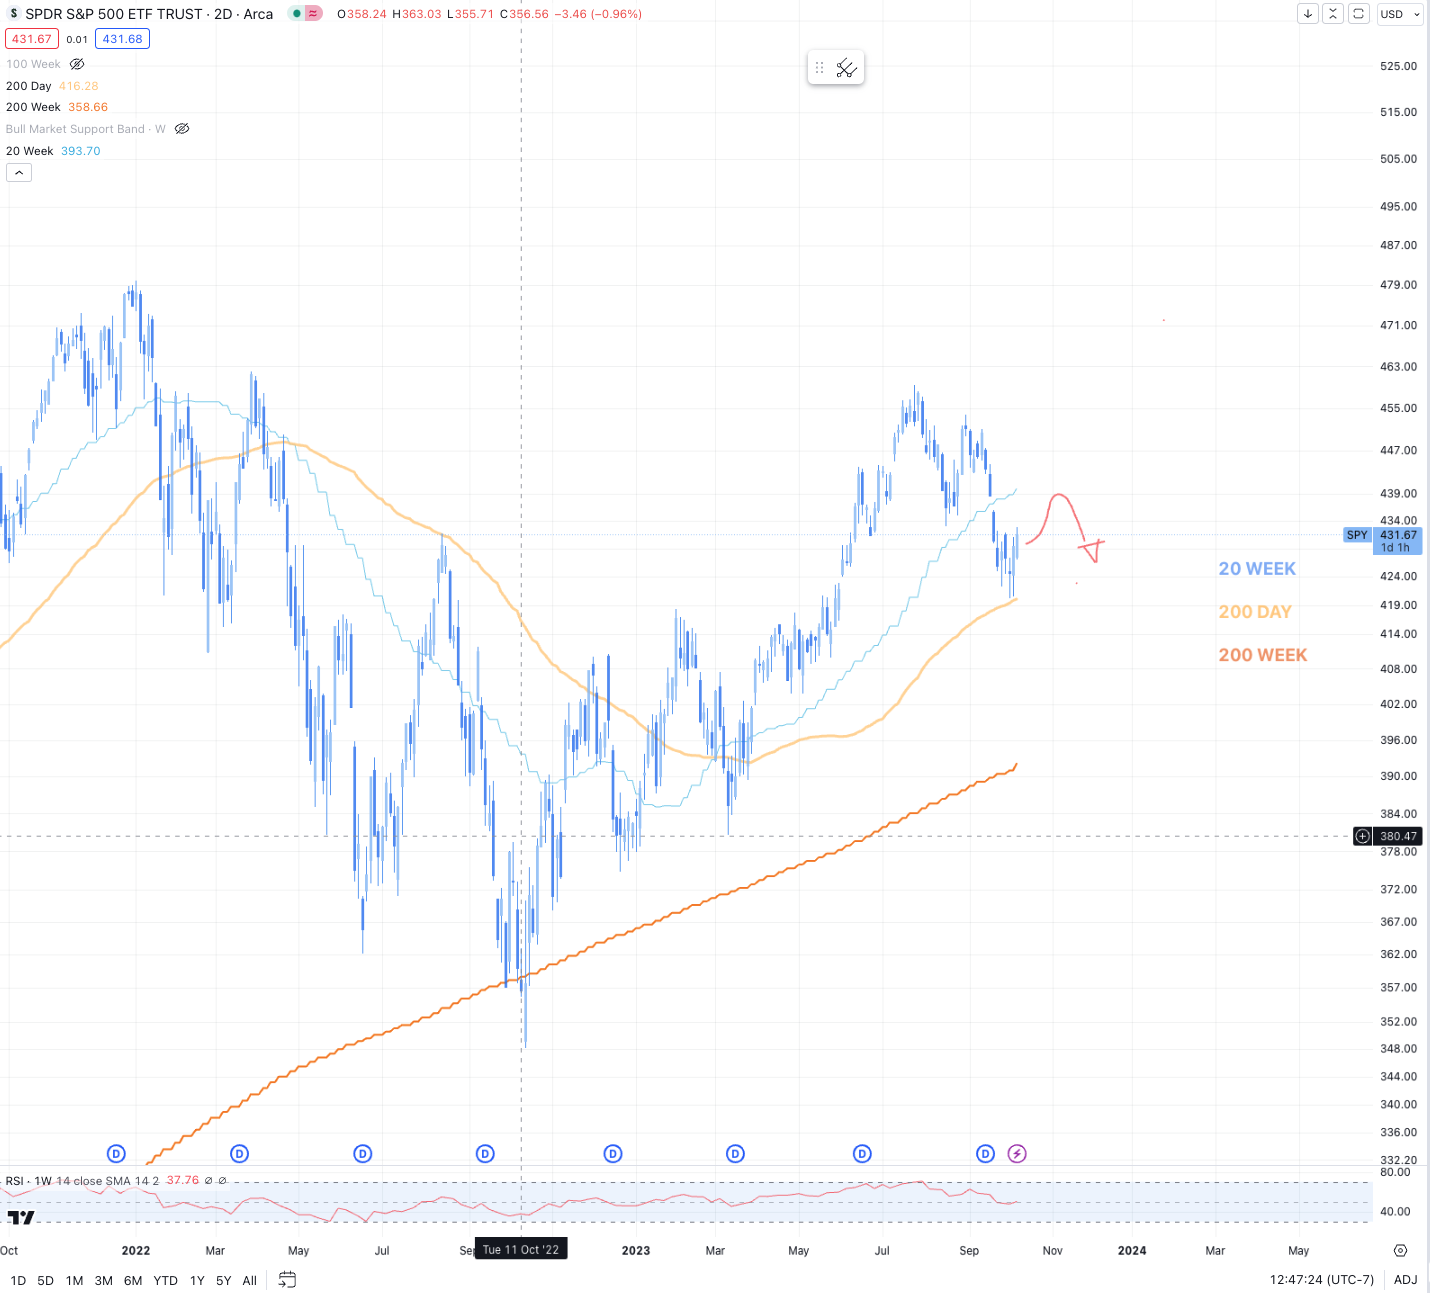This screenshot has width=1430, height=1293.
Task: Open the dividend marker near June 2023
Action: pos(862,1154)
